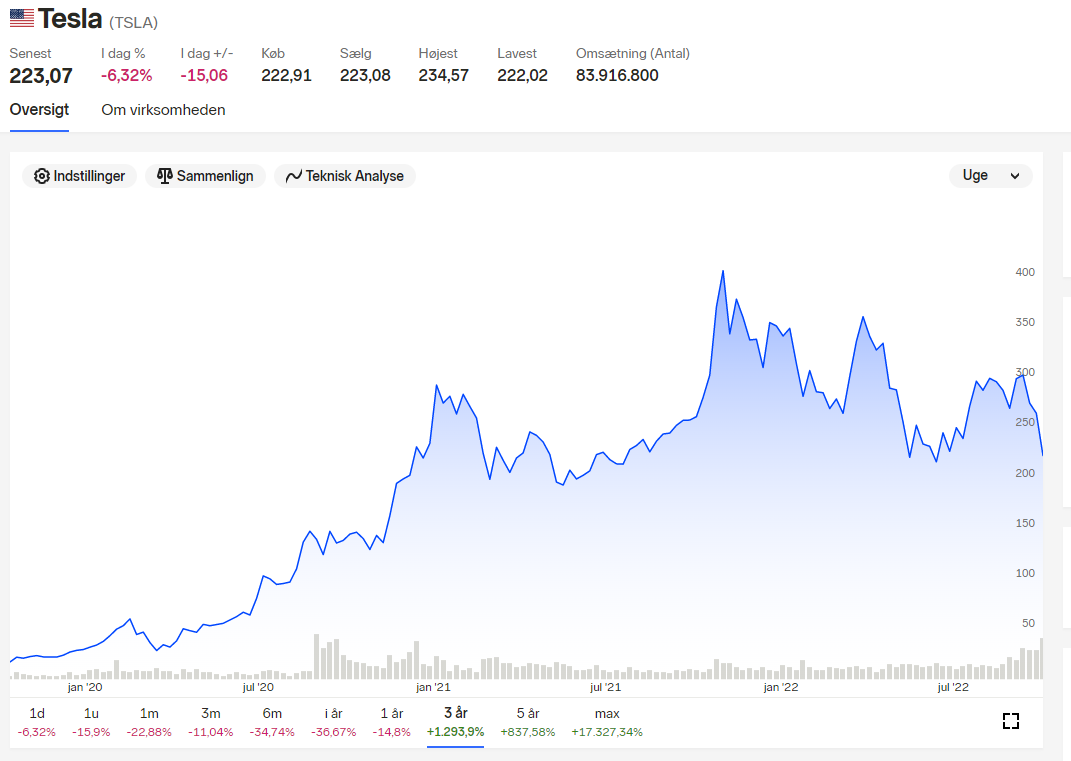This screenshot has width=1071, height=761.
Task: Select the 3 år time range
Action: 456,722
